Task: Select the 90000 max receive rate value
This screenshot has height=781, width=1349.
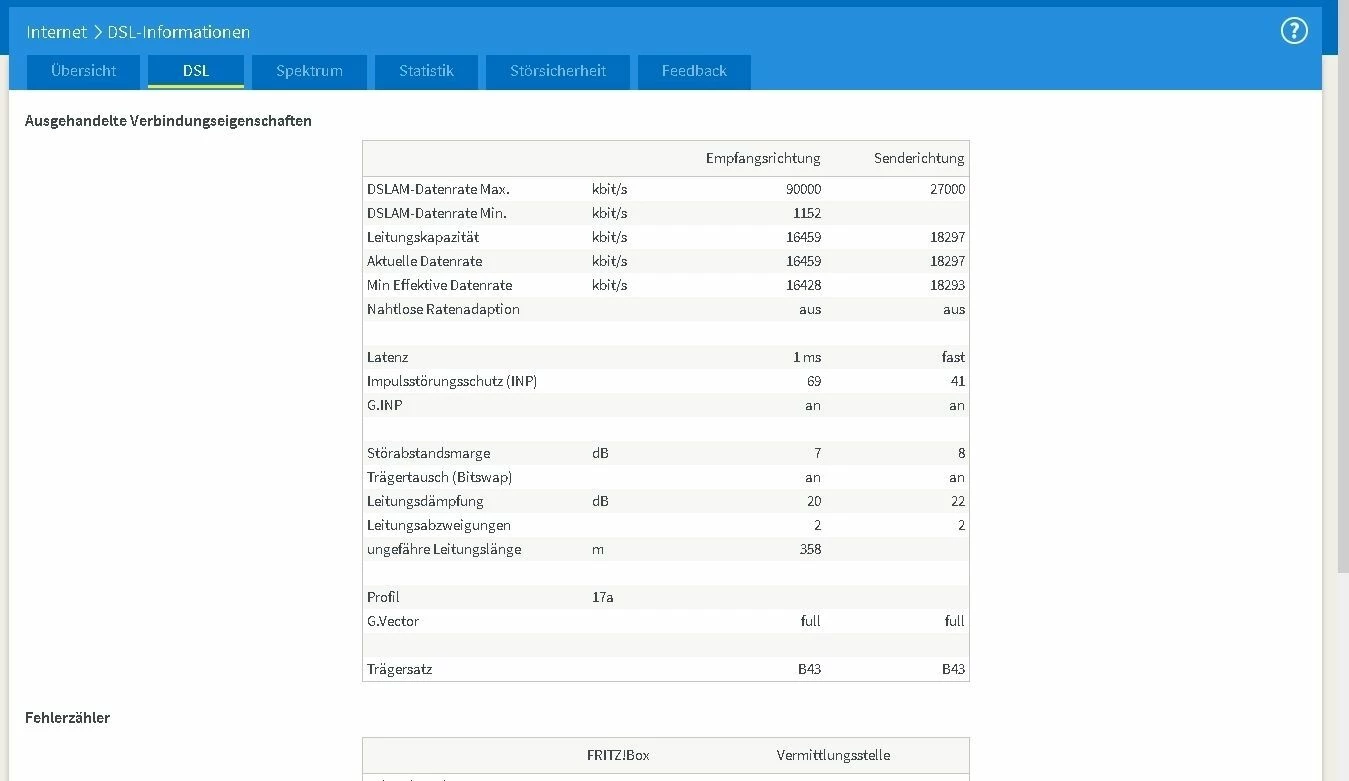Action: pos(803,189)
